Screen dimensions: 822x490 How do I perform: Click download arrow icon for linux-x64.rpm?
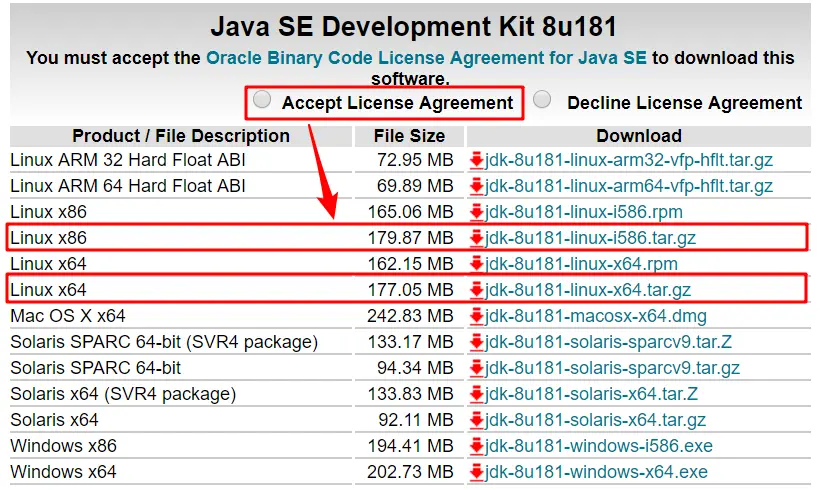(477, 264)
